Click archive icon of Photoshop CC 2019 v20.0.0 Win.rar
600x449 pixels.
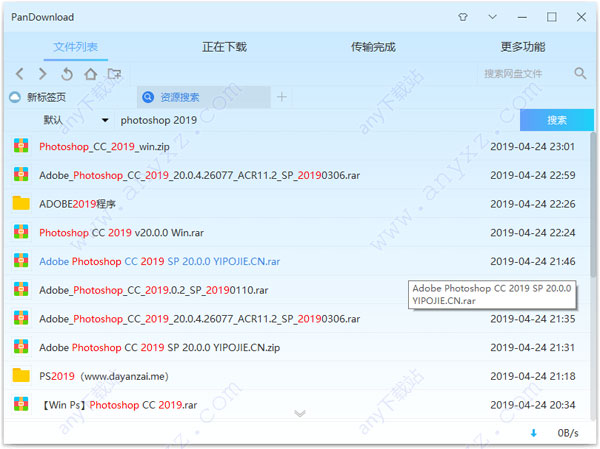pyautogui.click(x=21, y=232)
